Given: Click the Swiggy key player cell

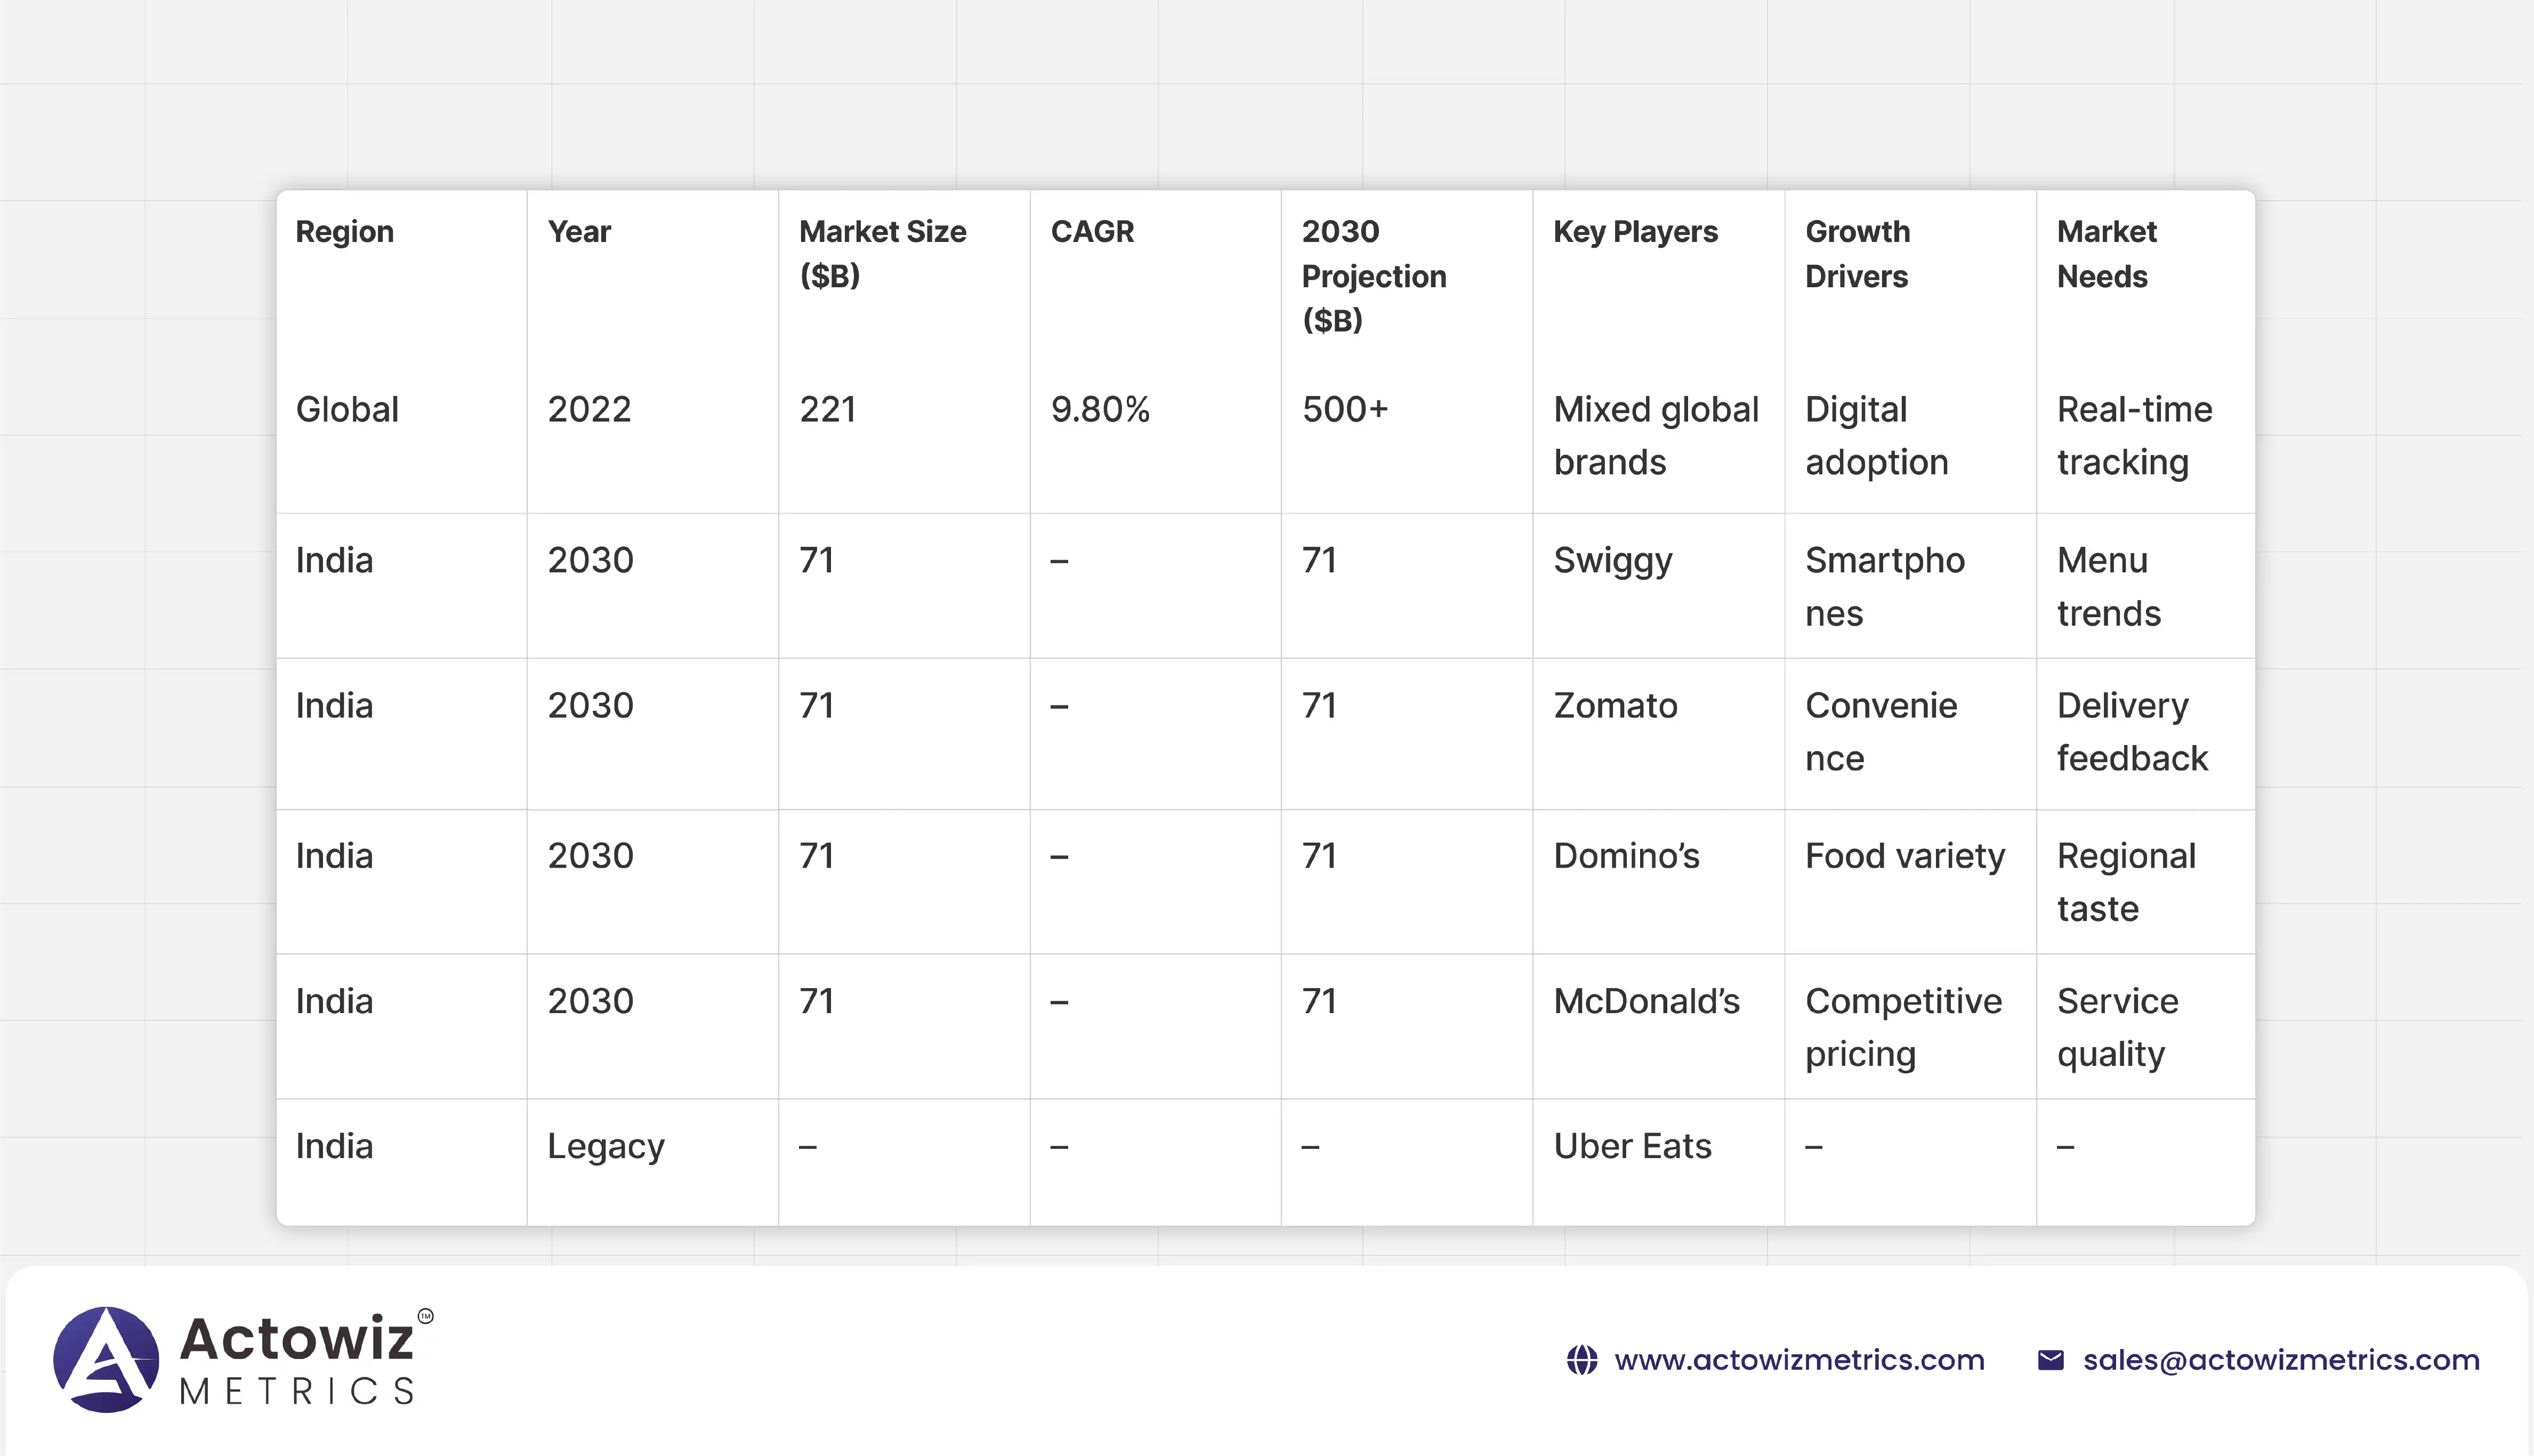Looking at the screenshot, I should click(x=1612, y=561).
